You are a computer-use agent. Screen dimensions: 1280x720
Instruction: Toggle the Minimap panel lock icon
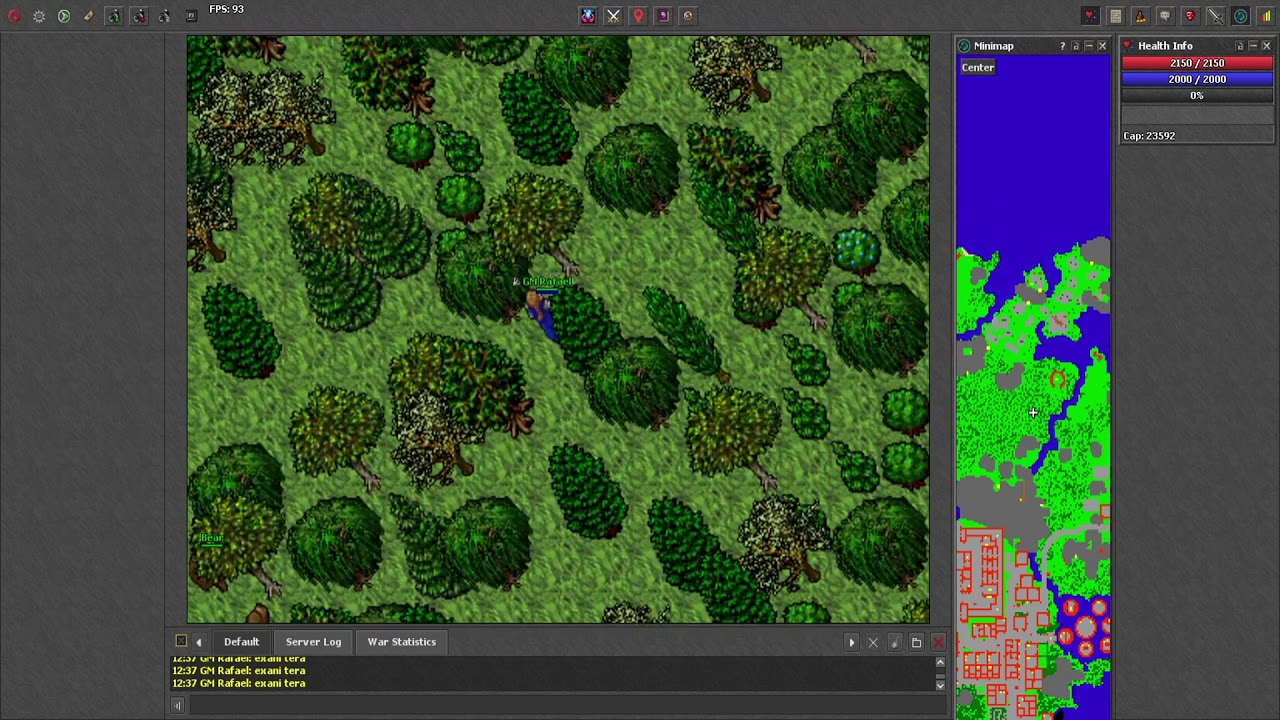point(1076,46)
